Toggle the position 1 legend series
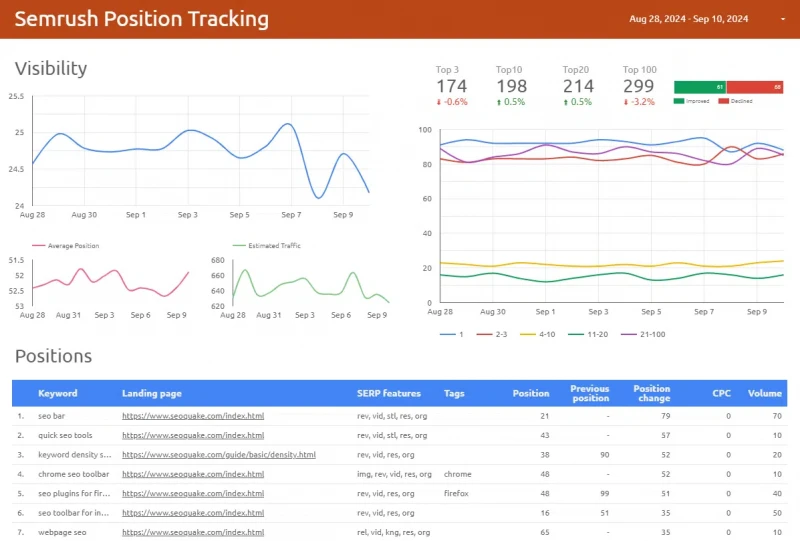The height and width of the screenshot is (541, 800). point(452,334)
